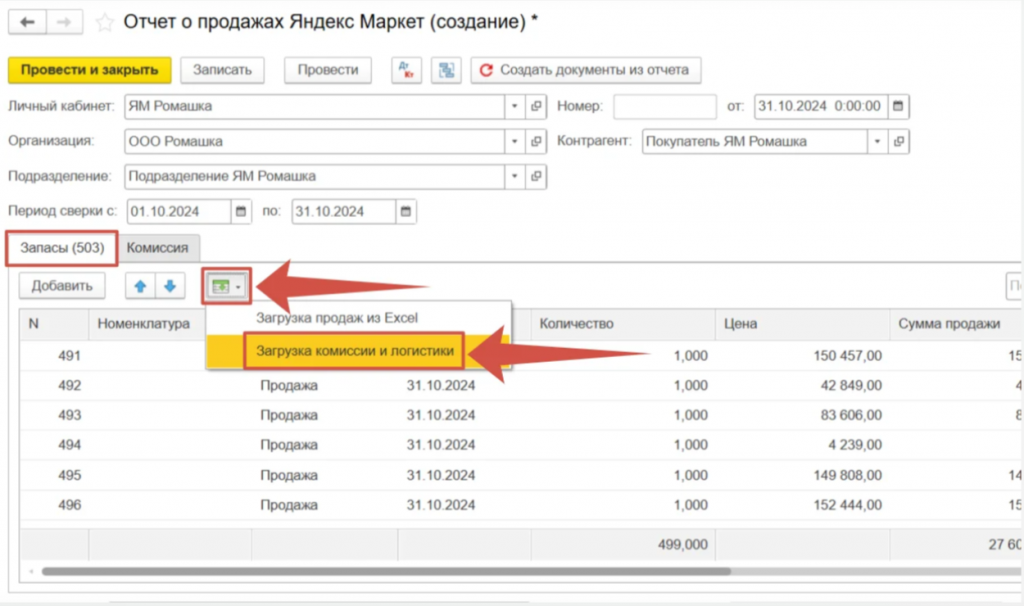The image size is (1024, 606).
Task: Expand the Организация dropdown list
Action: [x=515, y=142]
